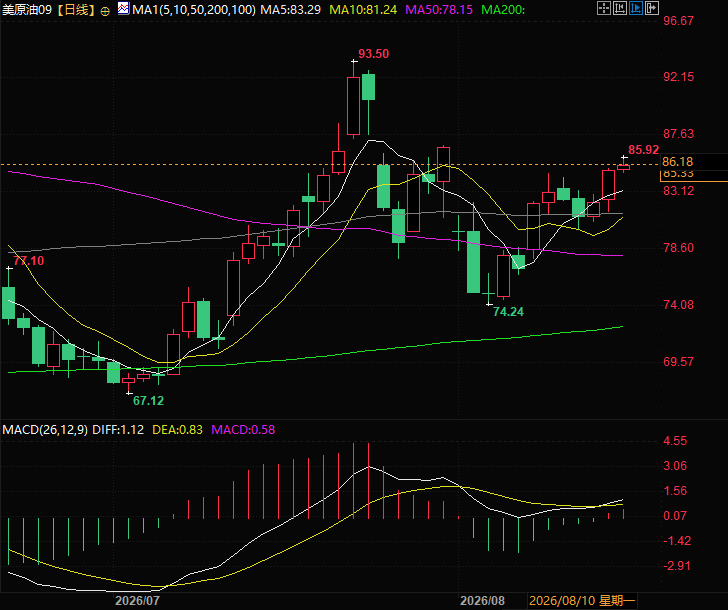The width and height of the screenshot is (728, 610).
Task: Click the -1.42 MACD axis label
Action: pos(676,540)
